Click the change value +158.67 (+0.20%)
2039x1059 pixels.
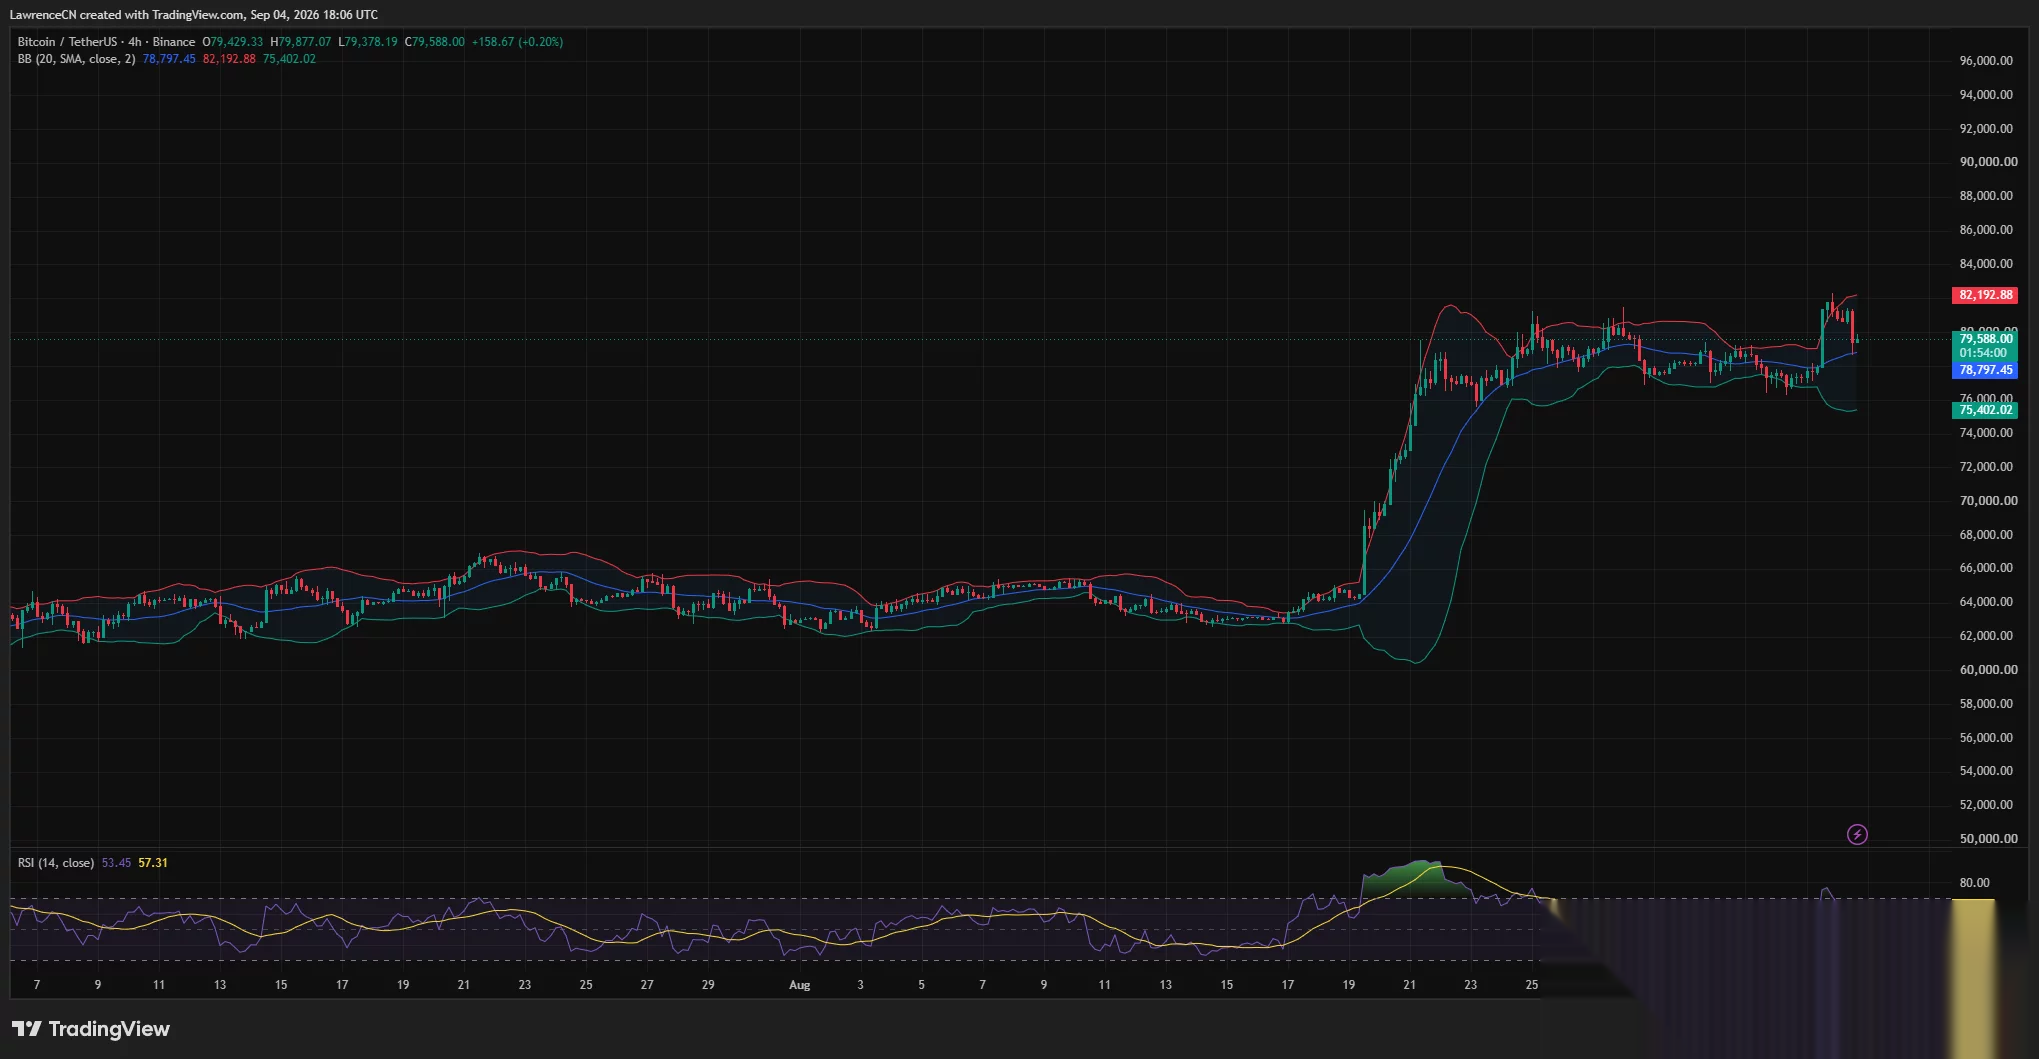tap(517, 42)
